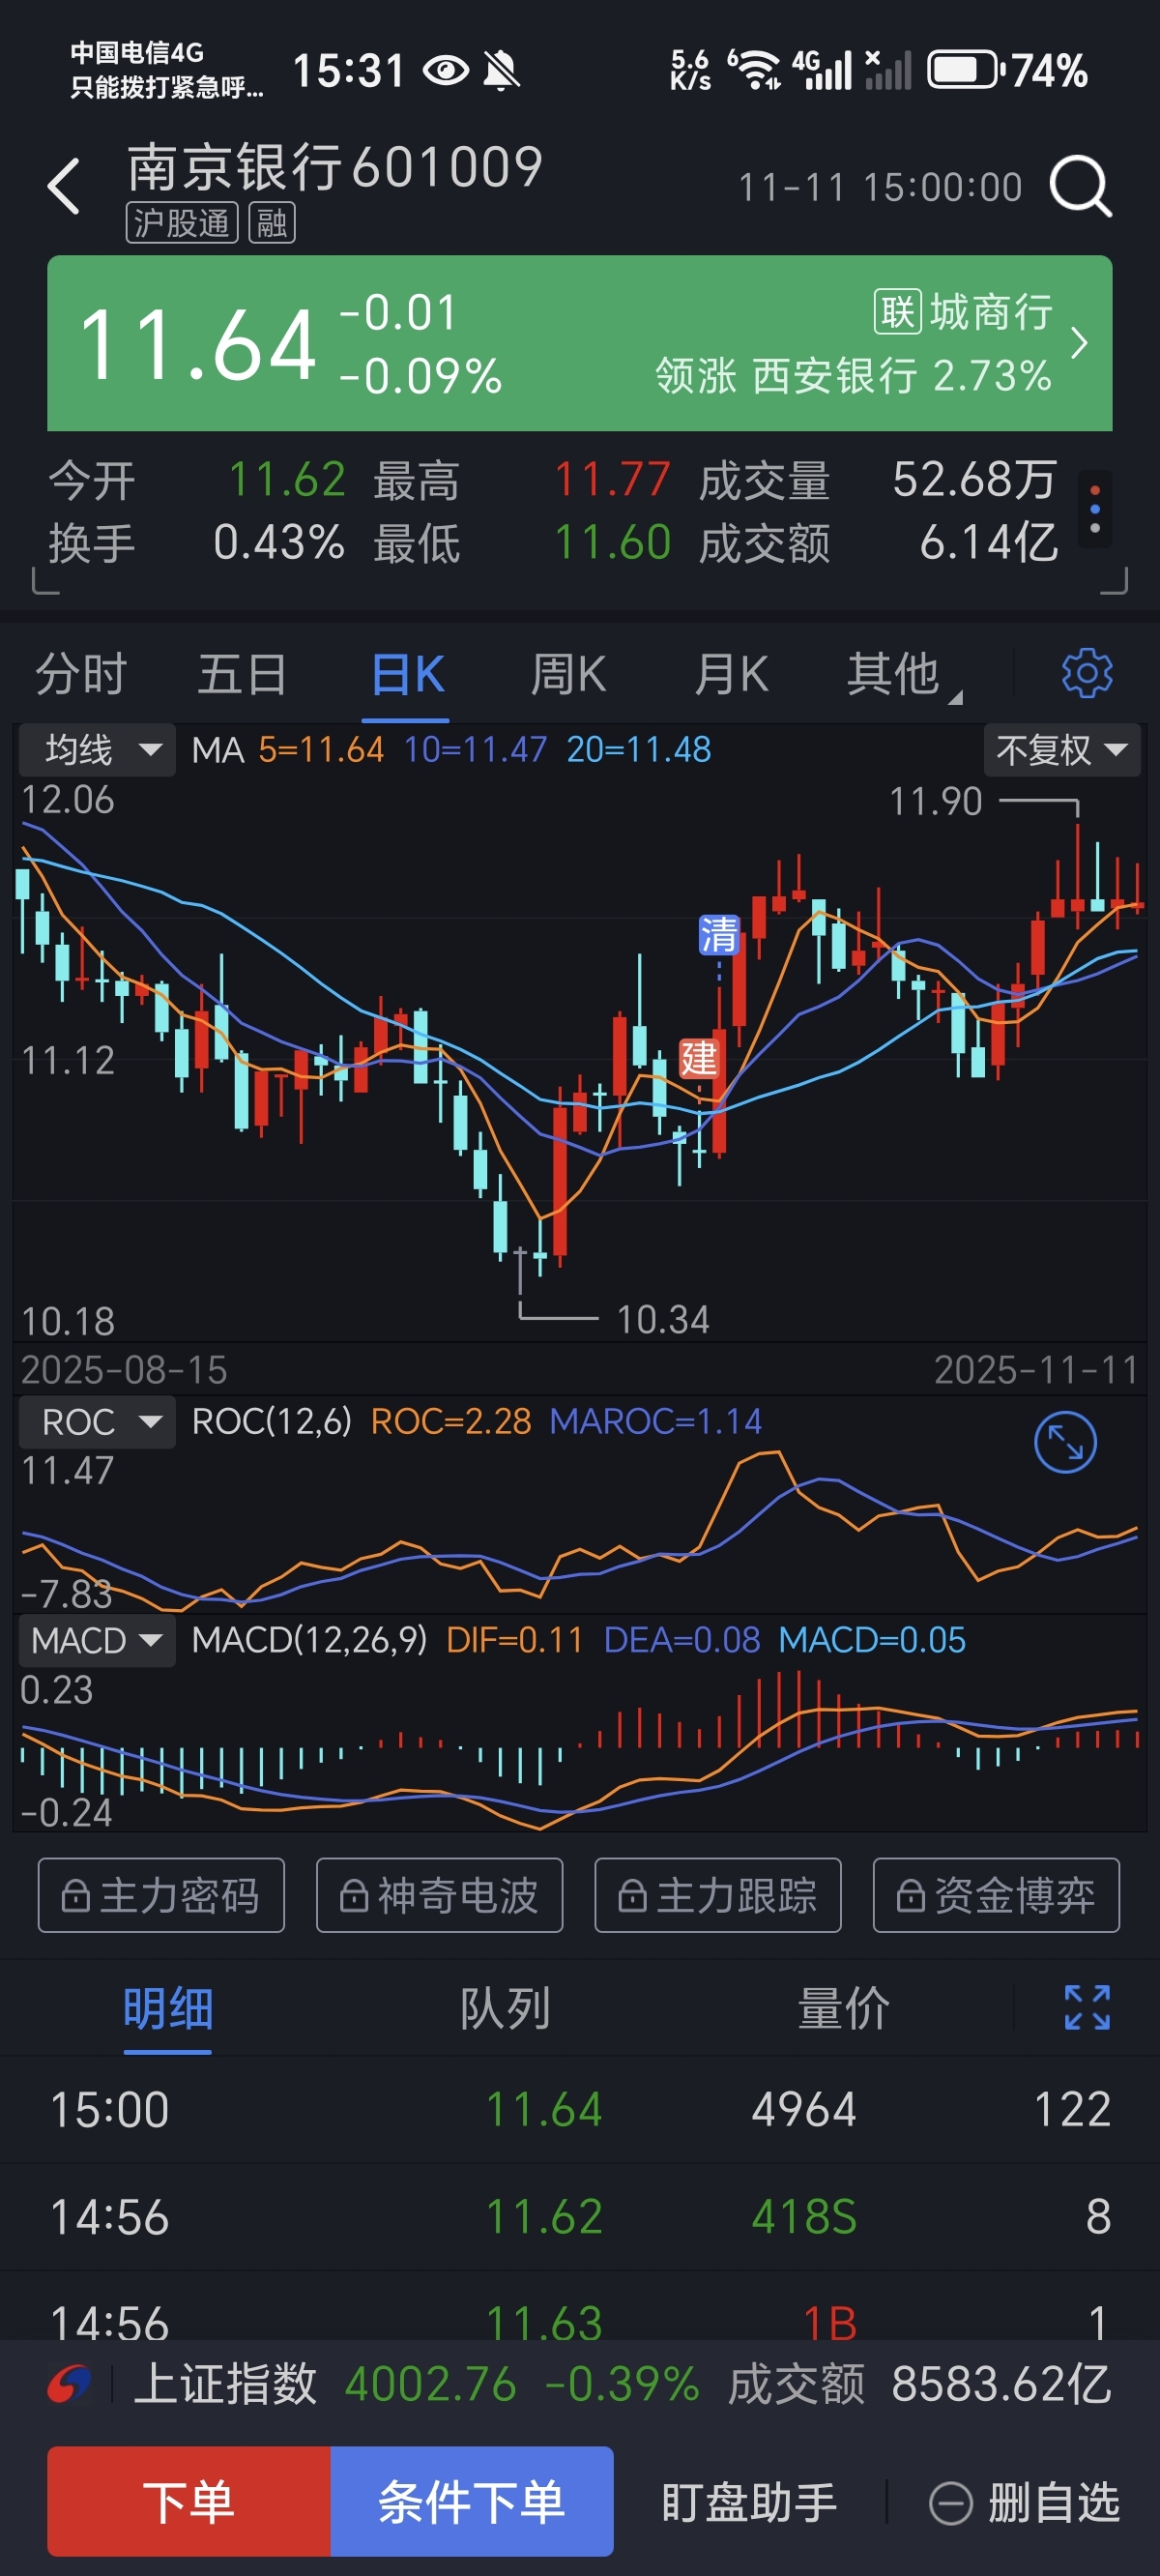Tap the 11.90 high label on chart
The width and height of the screenshot is (1160, 2576).
pos(936,802)
